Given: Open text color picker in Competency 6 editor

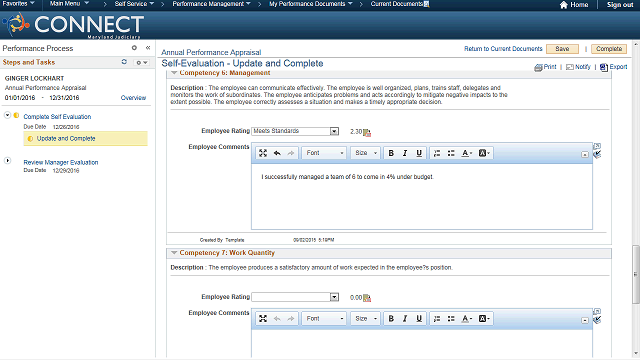Looking at the screenshot, I should 467,153.
